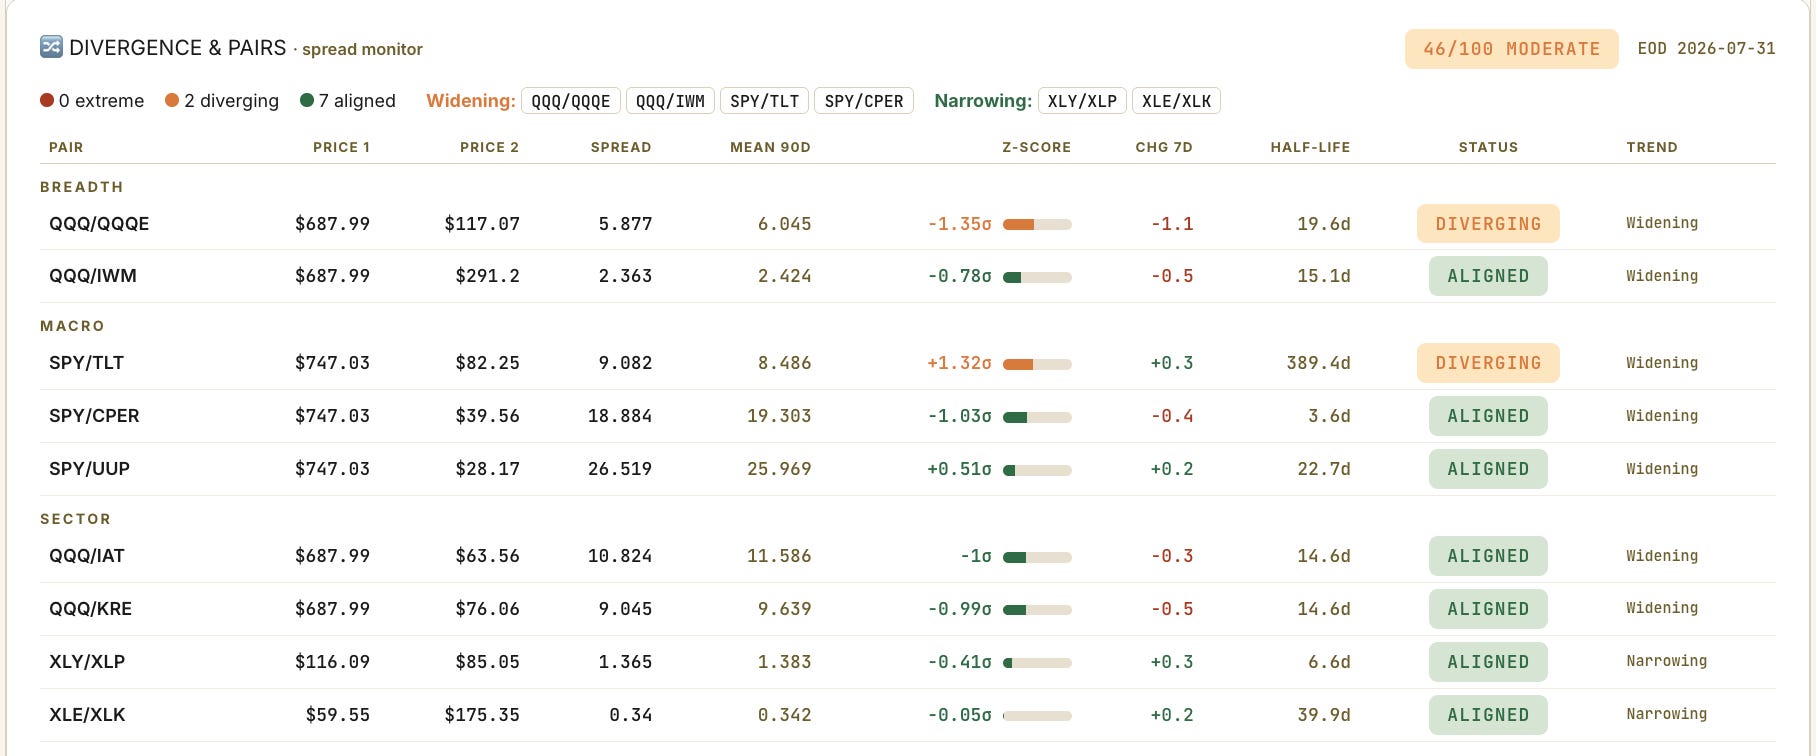
Task: Click the ALIGNED badge in the SPY/CPER row
Action: pos(1488,416)
